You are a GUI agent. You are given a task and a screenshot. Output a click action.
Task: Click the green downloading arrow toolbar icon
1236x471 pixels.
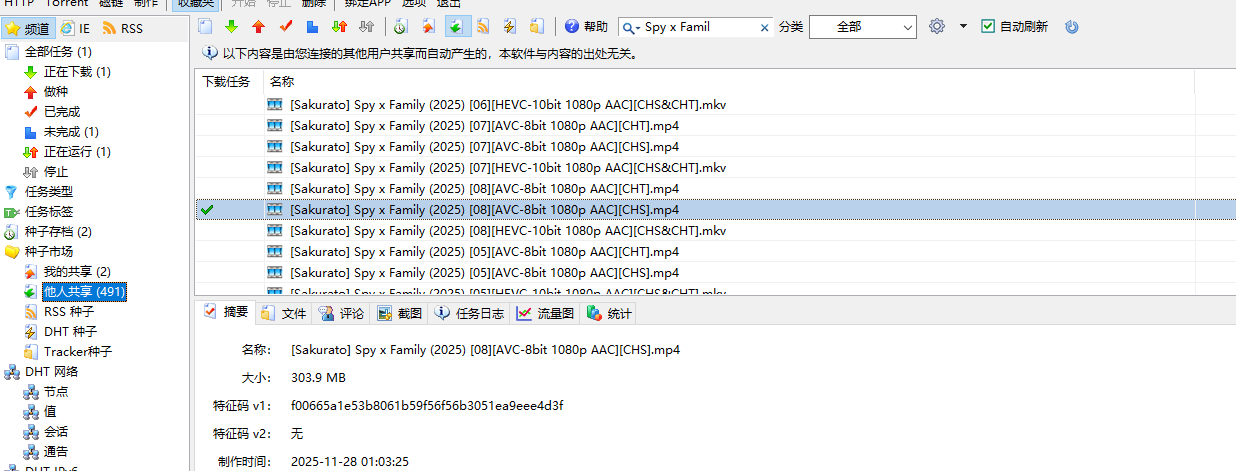click(x=232, y=27)
